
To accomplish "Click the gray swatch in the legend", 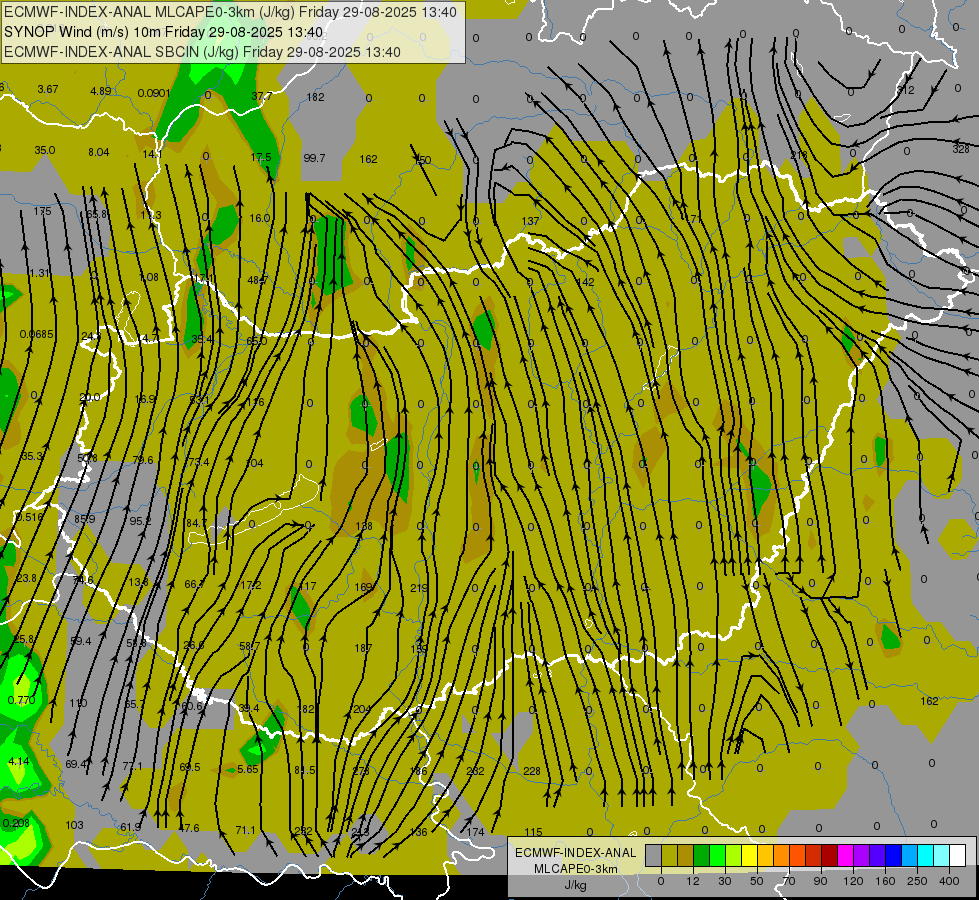I will tap(653, 856).
